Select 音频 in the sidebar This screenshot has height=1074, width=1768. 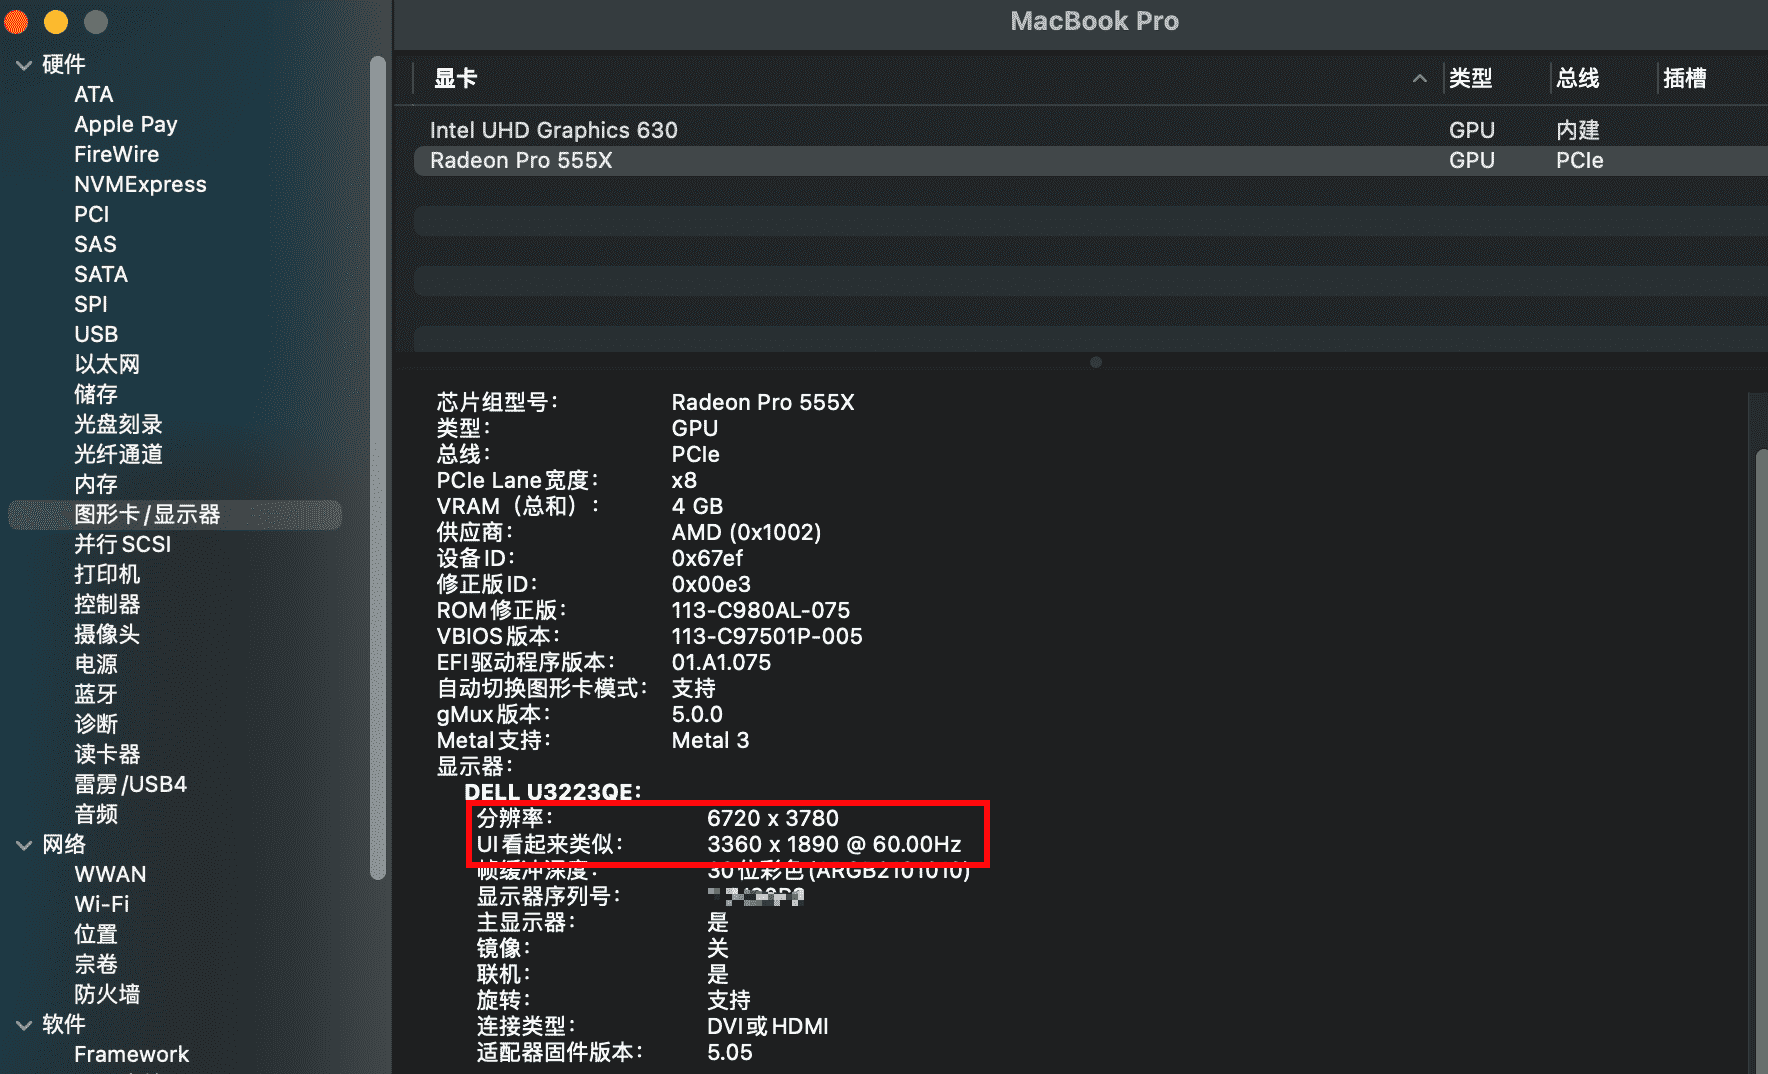[x=96, y=814]
